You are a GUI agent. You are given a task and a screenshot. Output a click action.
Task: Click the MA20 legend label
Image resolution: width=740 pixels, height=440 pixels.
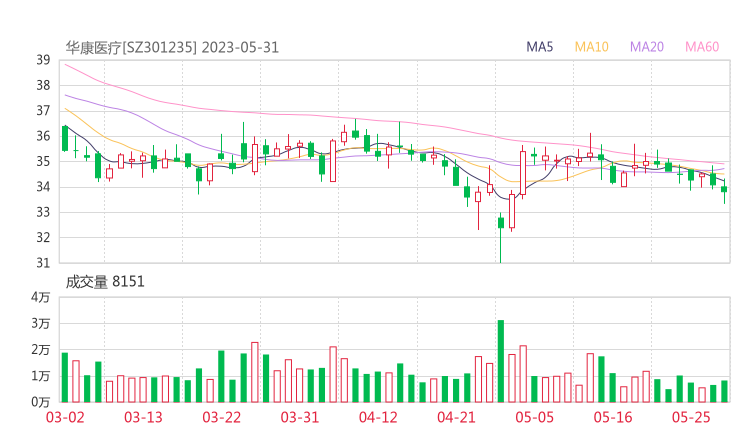click(647, 47)
